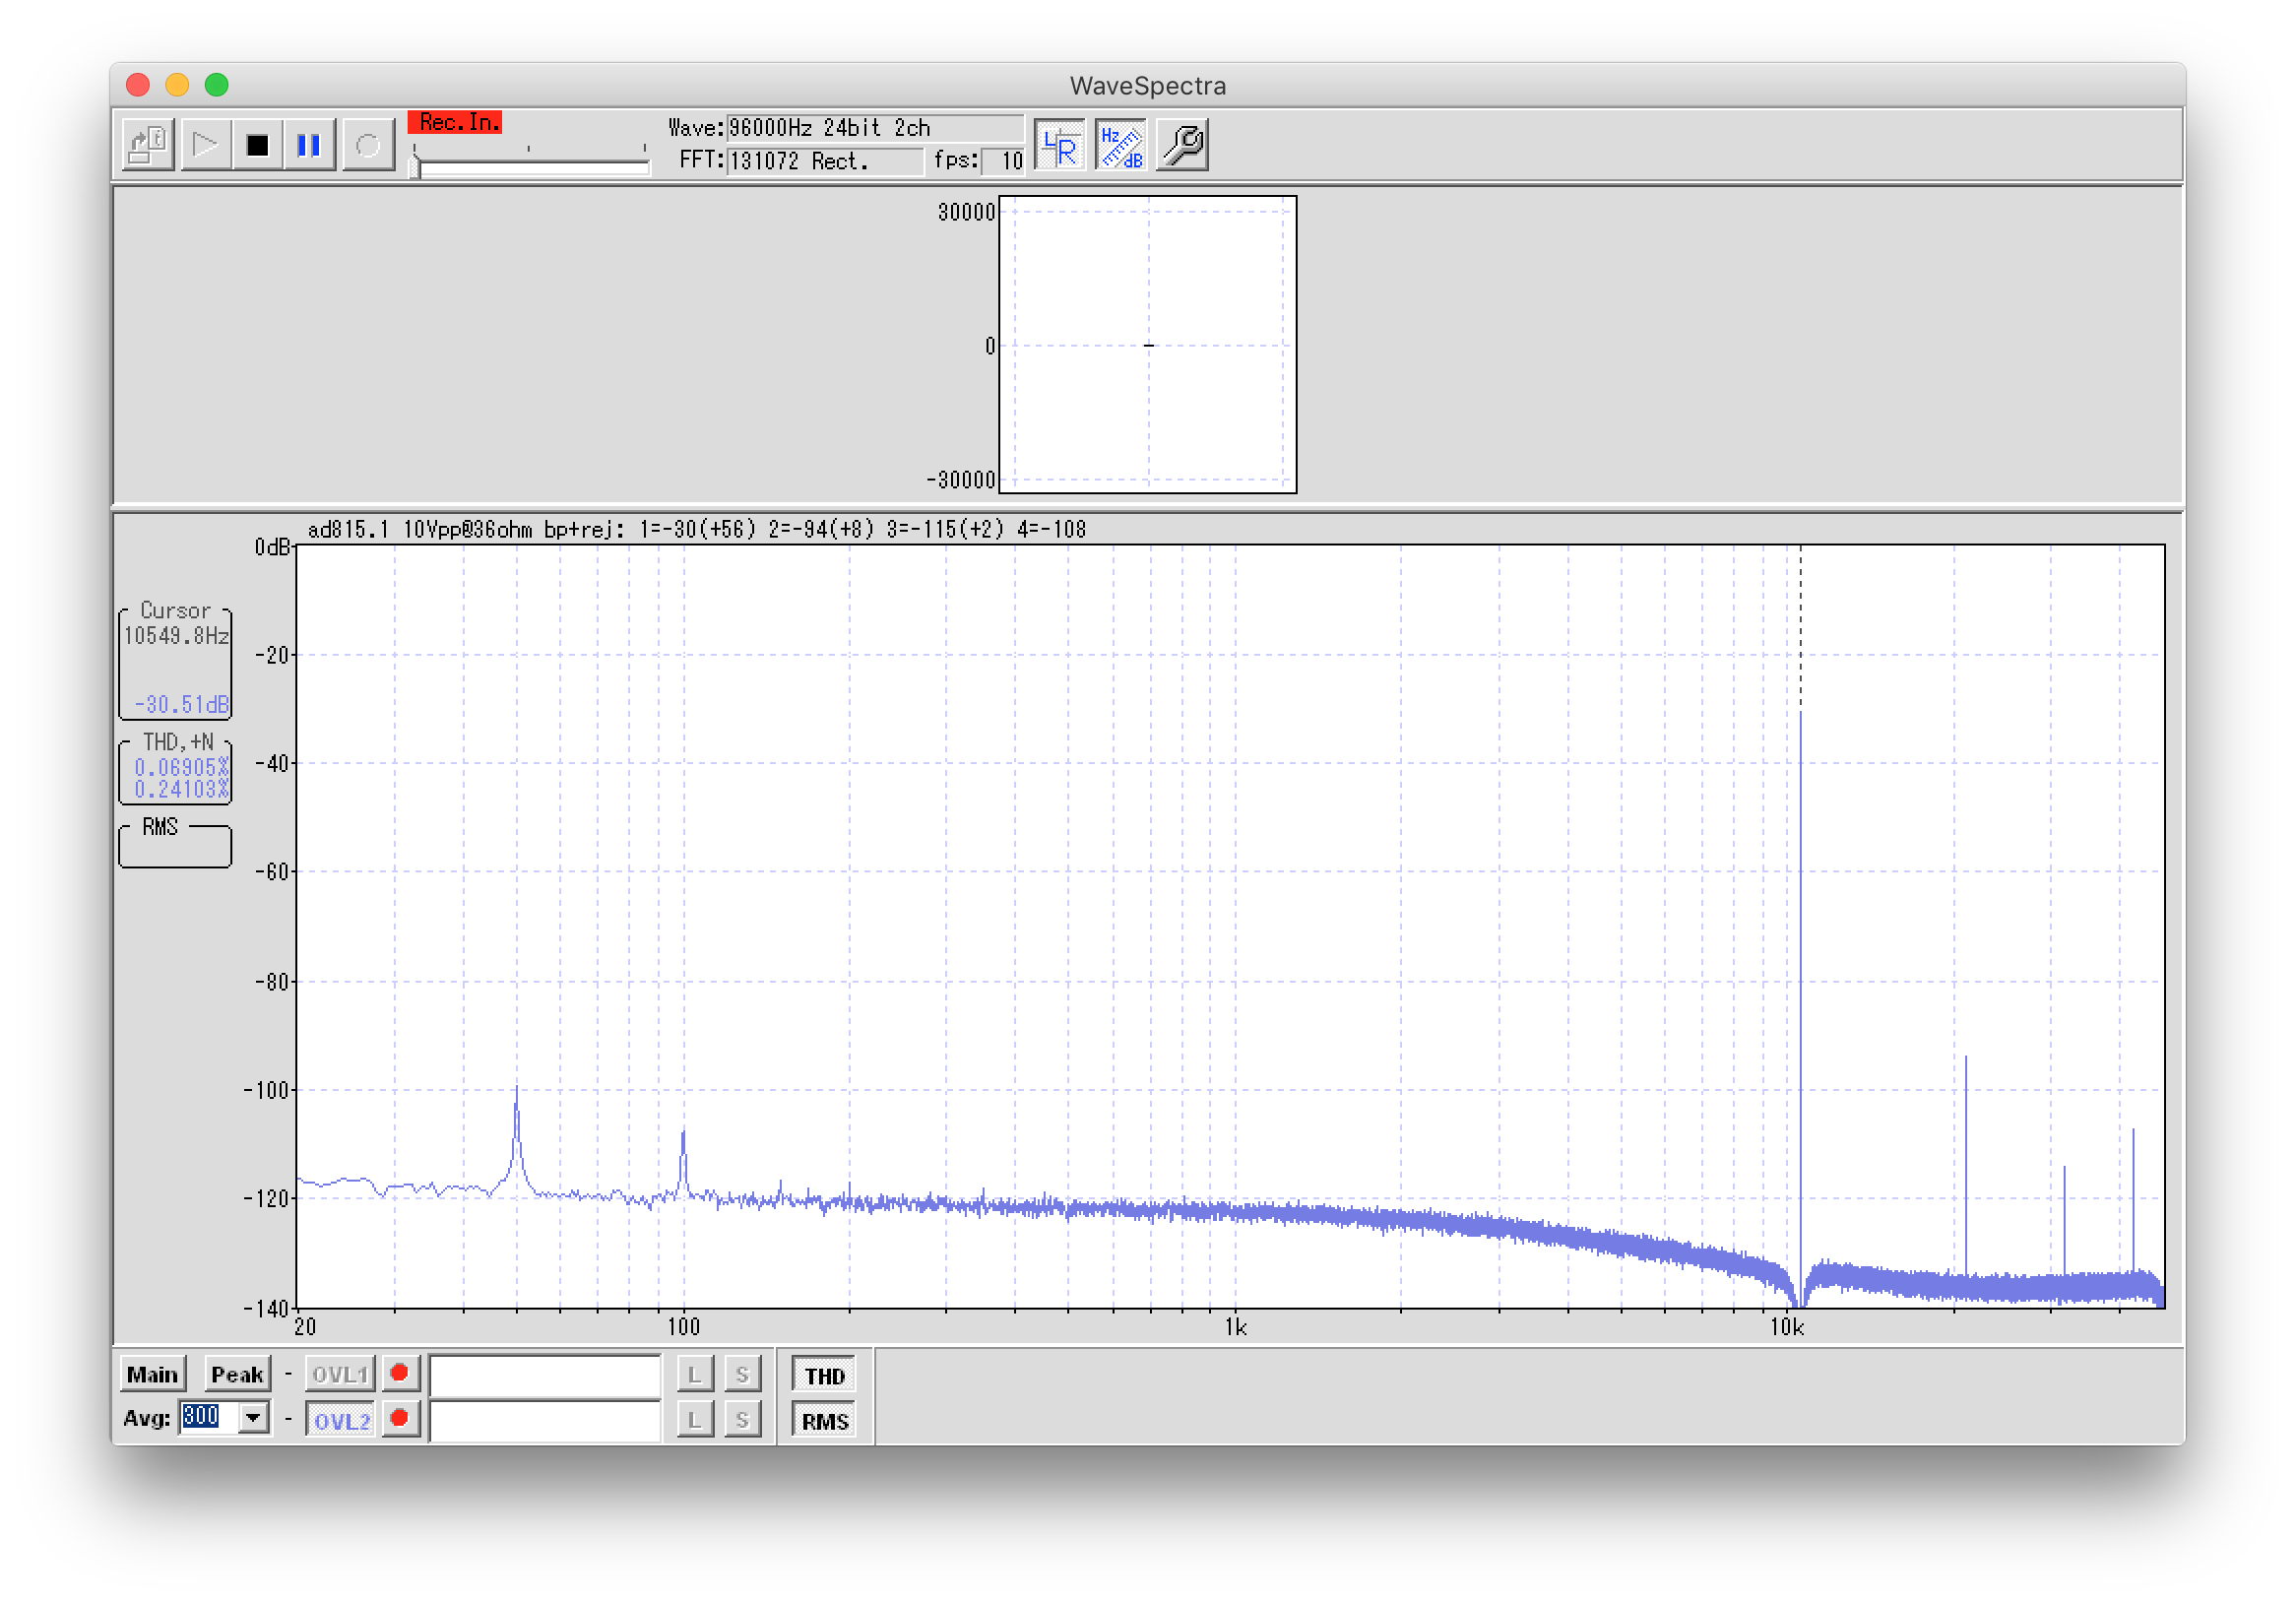This screenshot has width=2296, height=1603.
Task: Click the Wave format field 96000Hz 24bit 2ch
Action: [875, 128]
